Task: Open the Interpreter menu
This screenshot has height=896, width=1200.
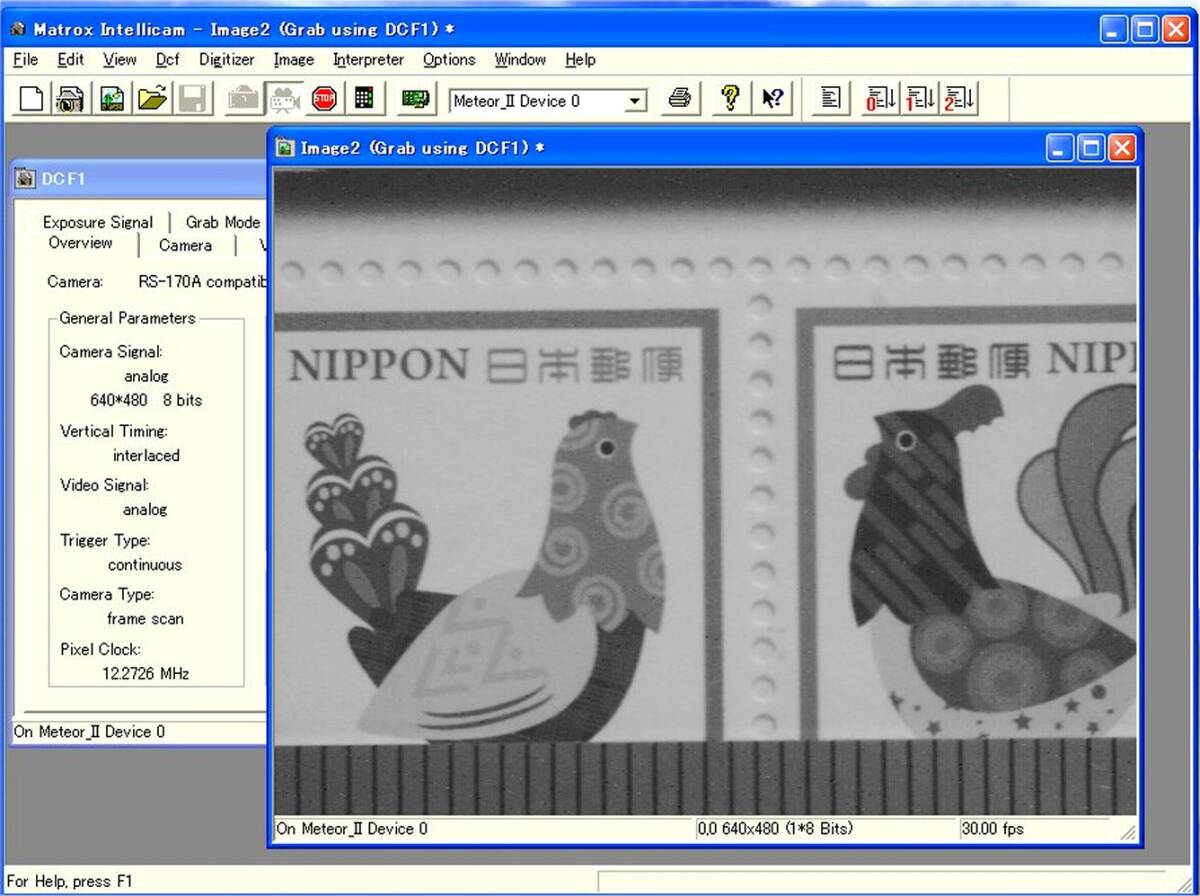Action: coord(368,60)
